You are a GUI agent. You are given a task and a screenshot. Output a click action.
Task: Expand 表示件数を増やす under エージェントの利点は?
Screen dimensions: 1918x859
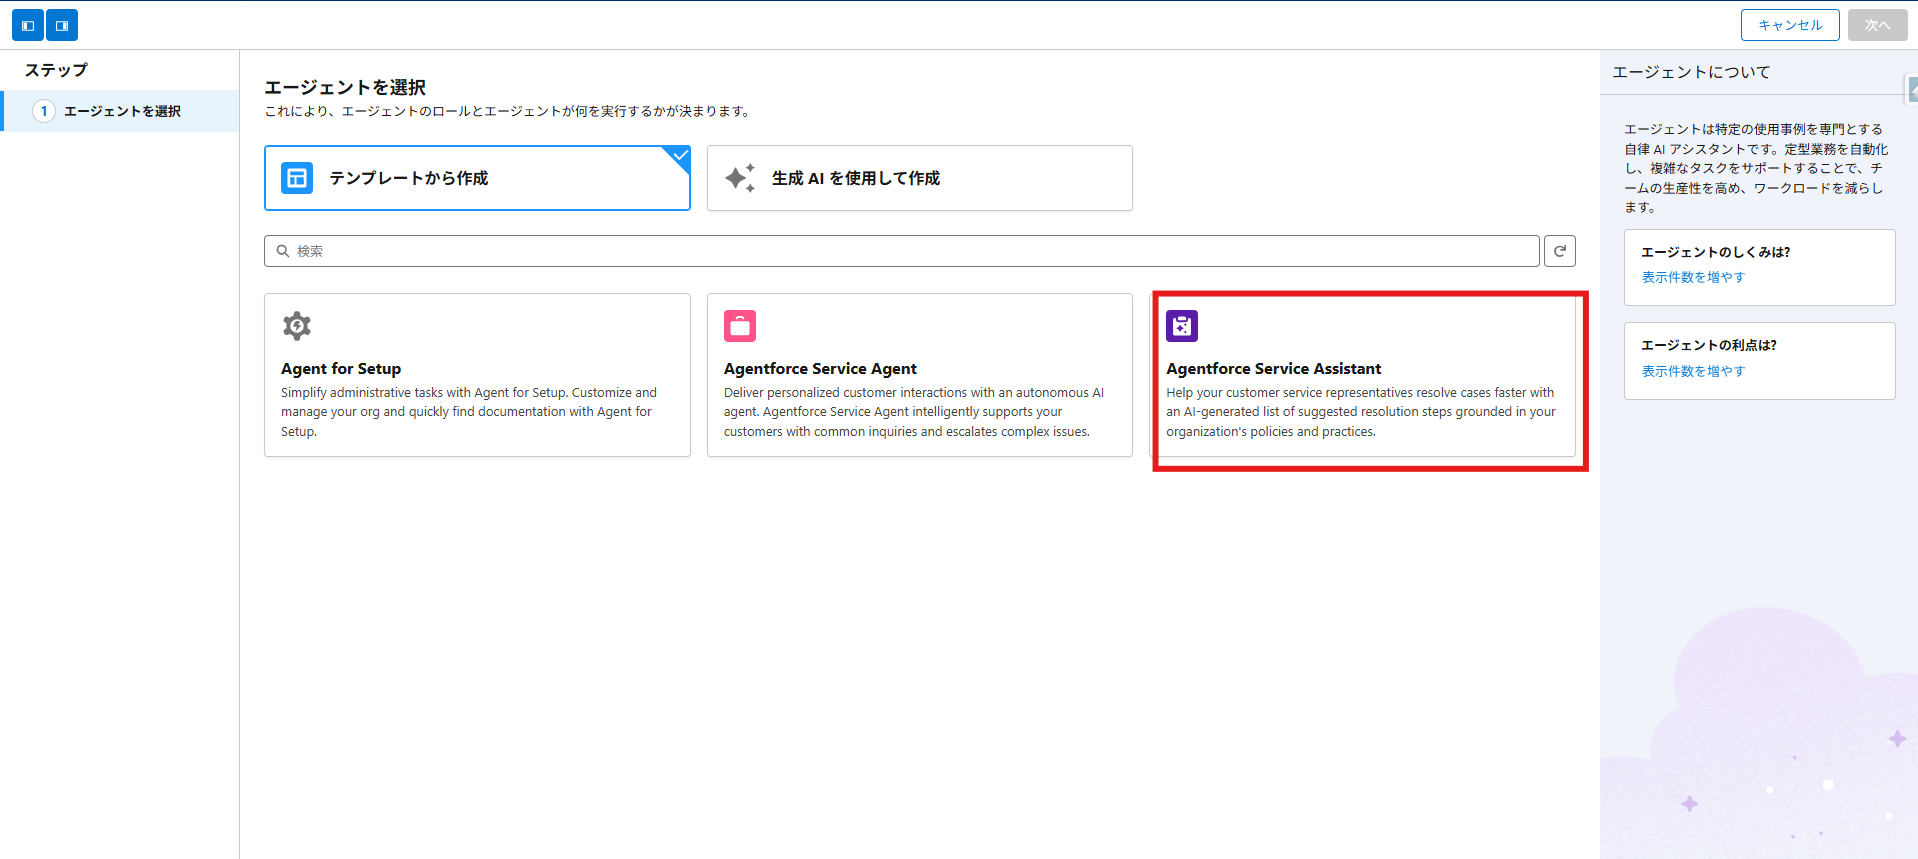pos(1693,371)
